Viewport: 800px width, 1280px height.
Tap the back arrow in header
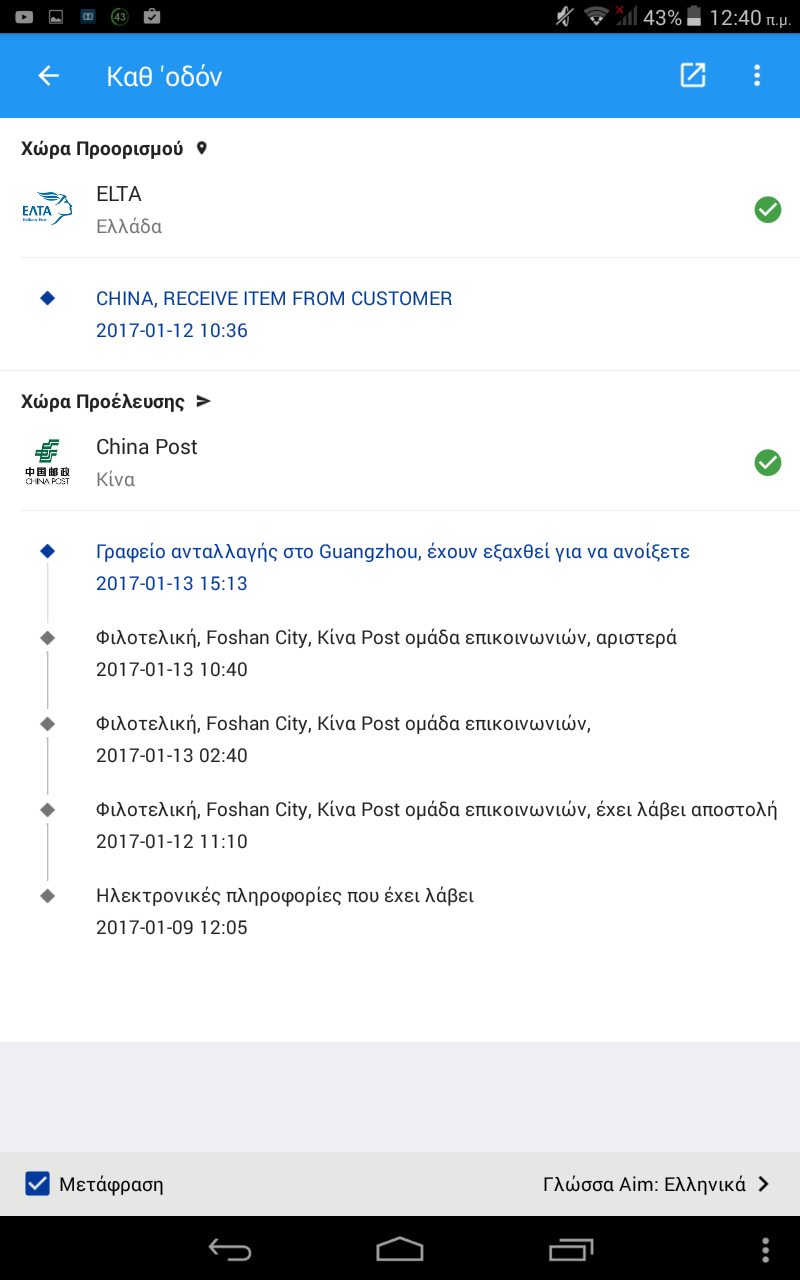coord(48,76)
